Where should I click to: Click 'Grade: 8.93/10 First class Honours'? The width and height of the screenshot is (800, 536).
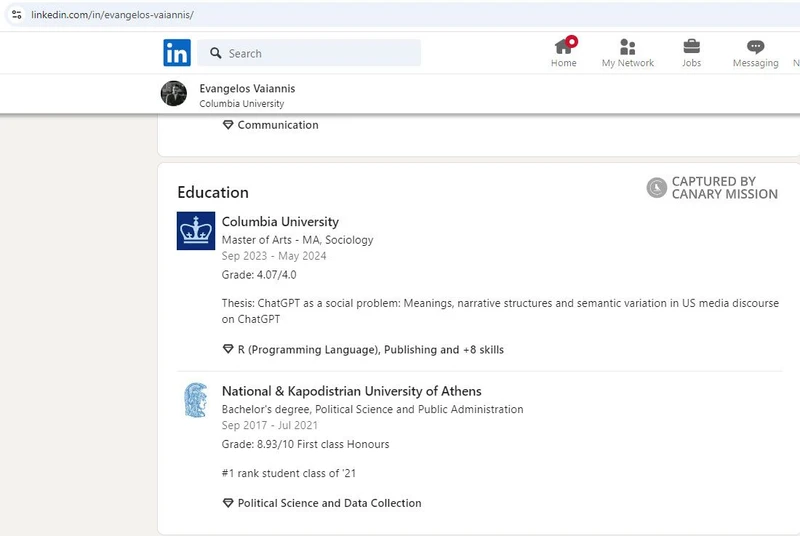coord(305,444)
